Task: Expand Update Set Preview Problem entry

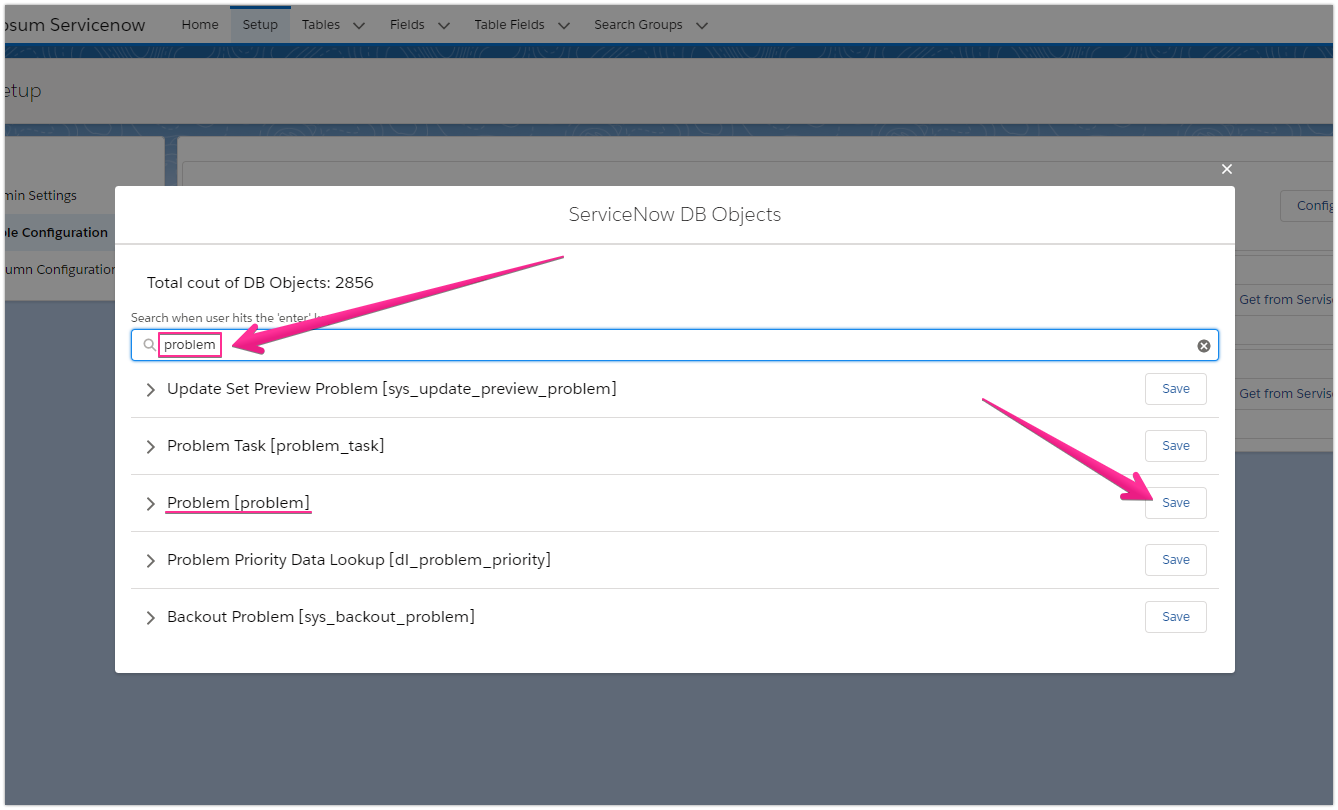Action: (x=150, y=389)
